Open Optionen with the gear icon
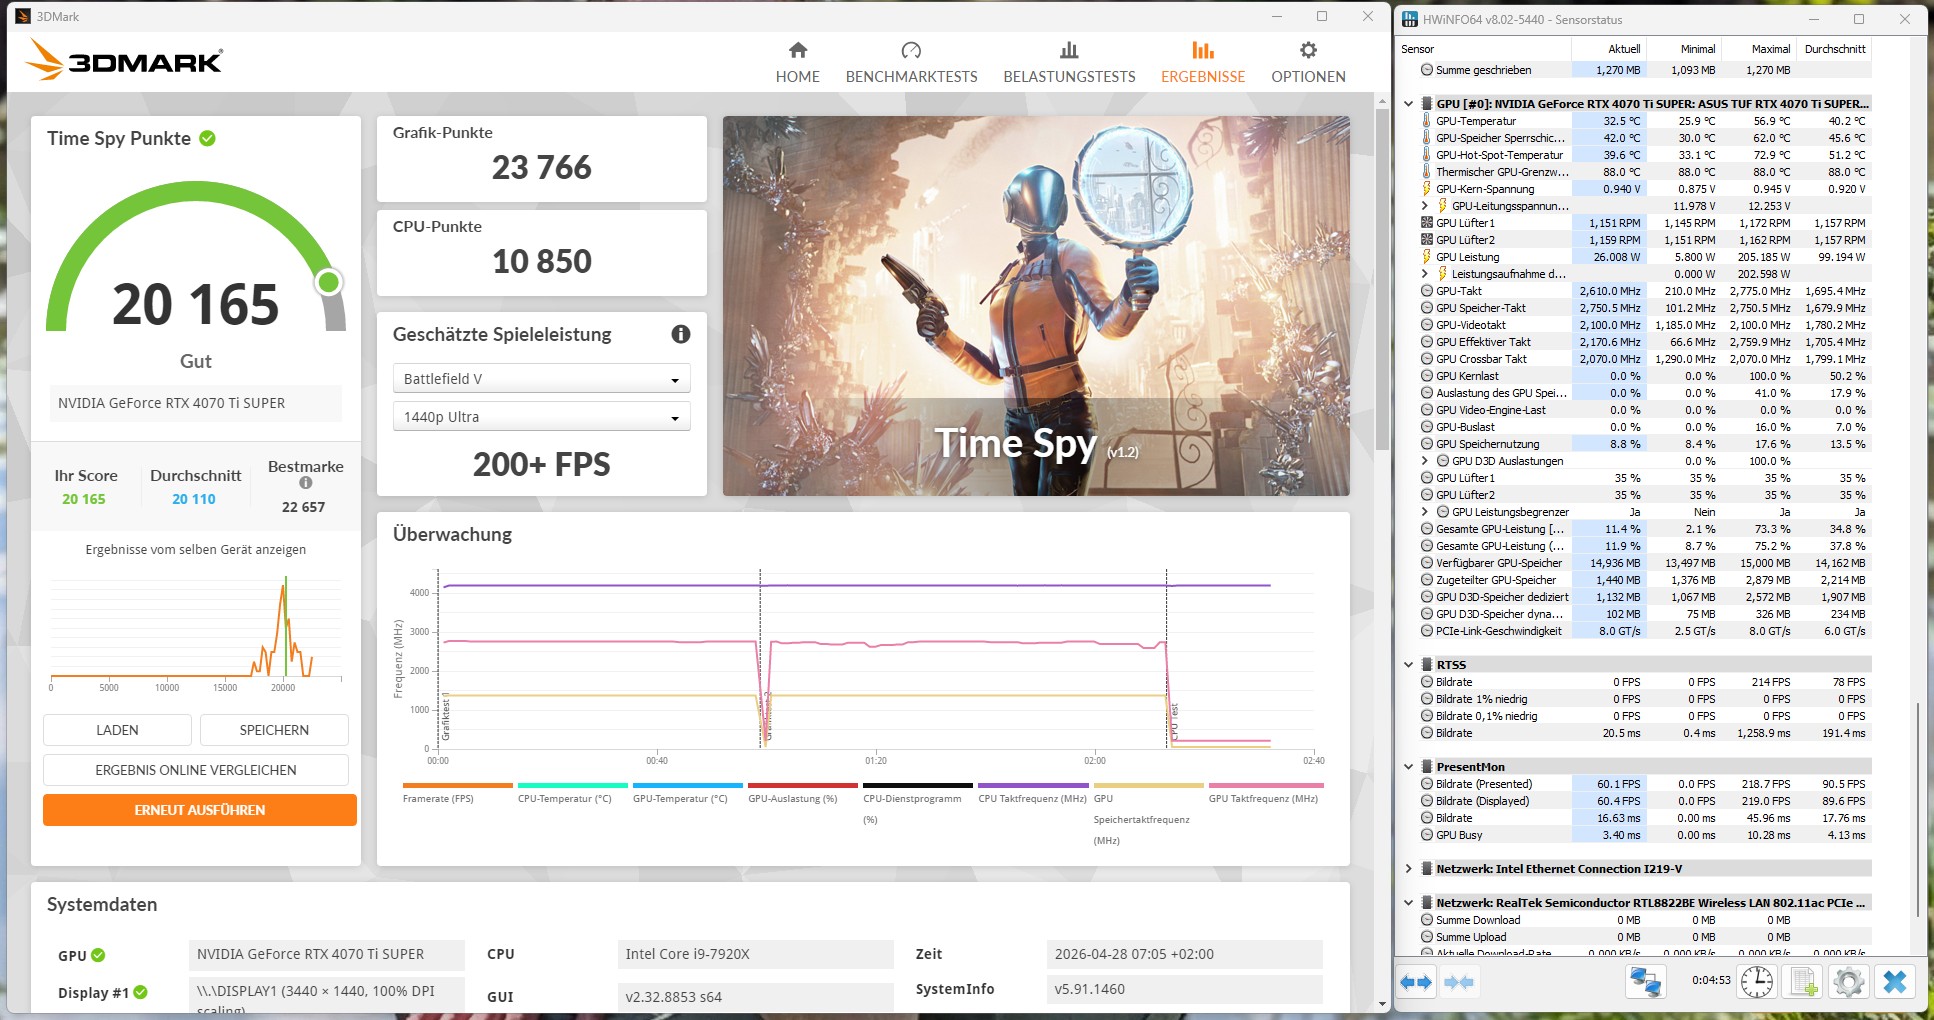Screen dimensions: 1934x1020 click(1307, 49)
